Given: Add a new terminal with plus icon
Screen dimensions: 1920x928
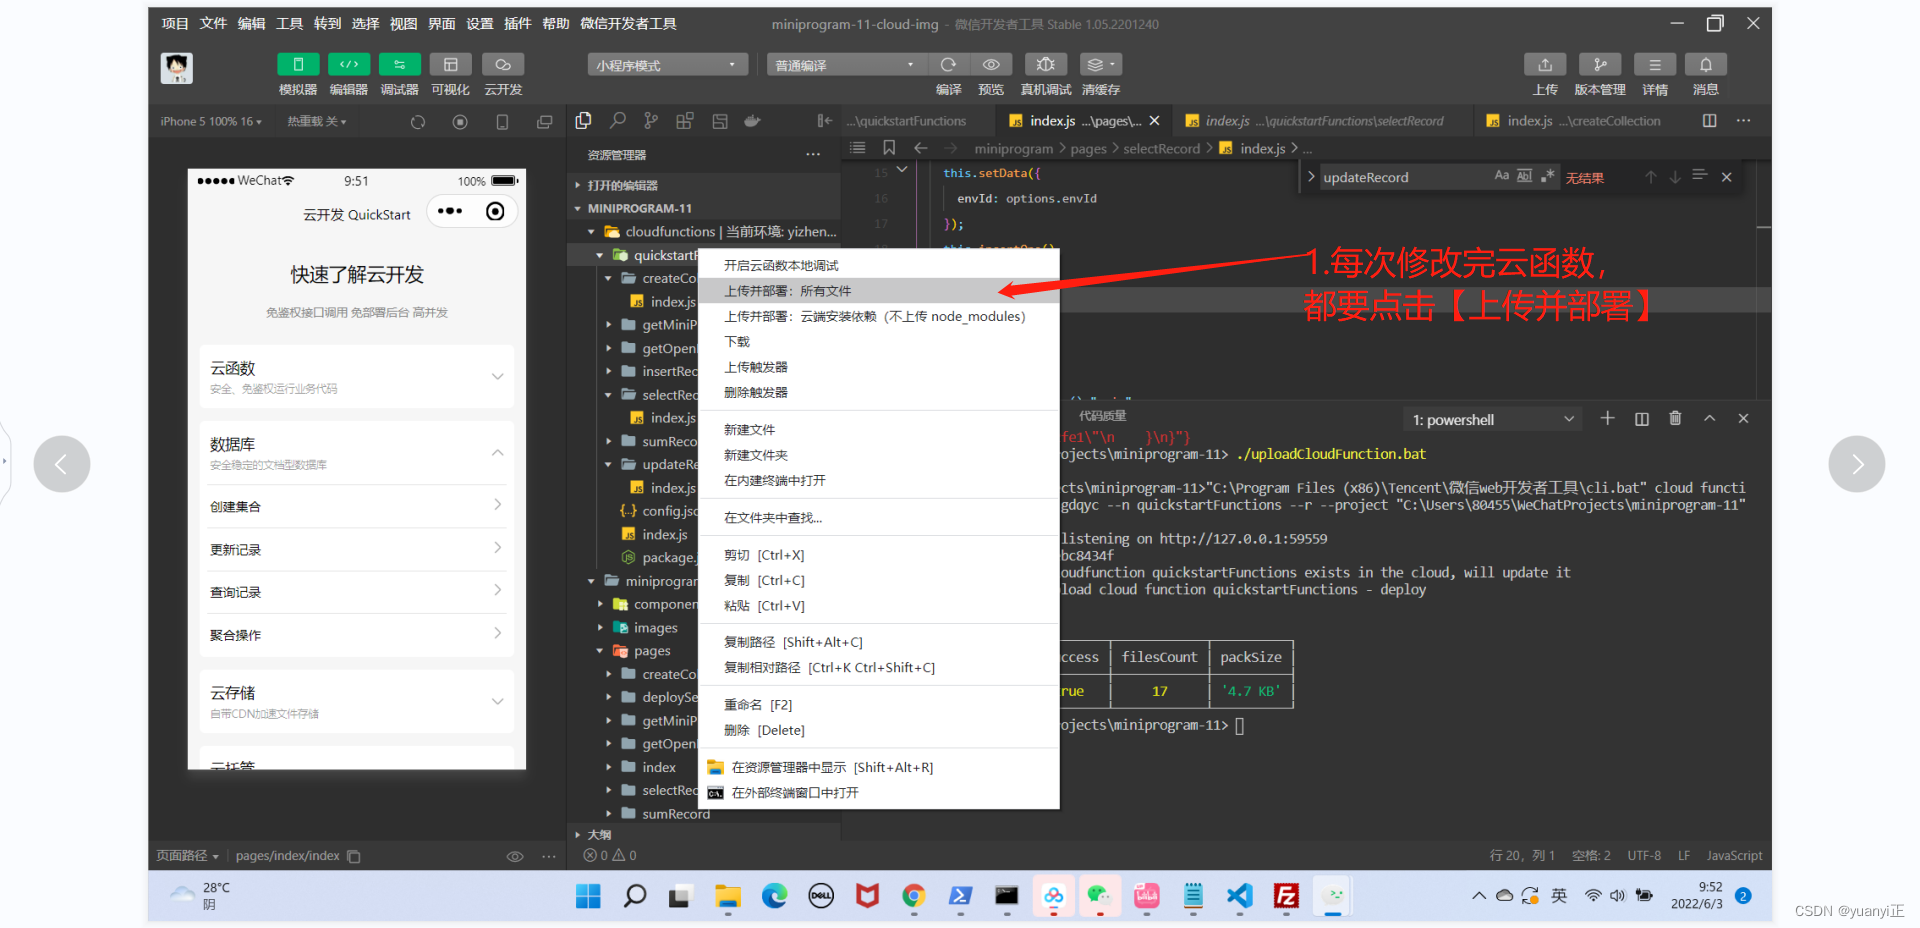Looking at the screenshot, I should 1608,419.
